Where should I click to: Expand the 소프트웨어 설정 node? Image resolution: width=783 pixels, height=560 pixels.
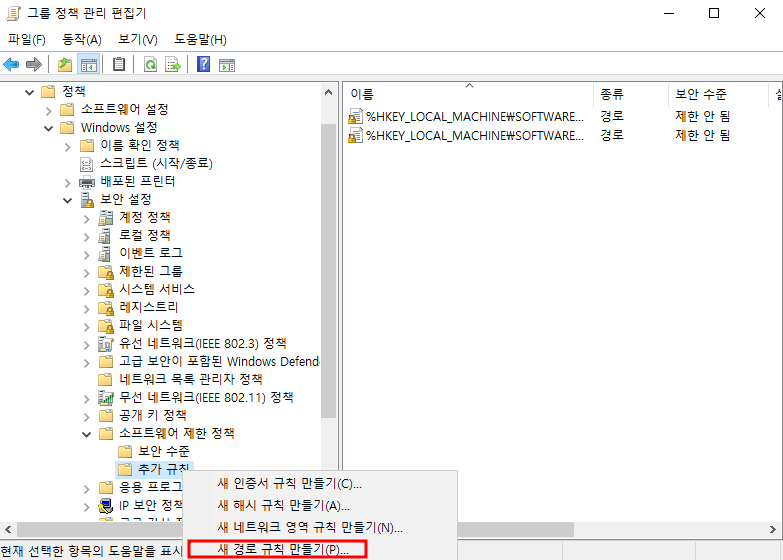point(48,110)
